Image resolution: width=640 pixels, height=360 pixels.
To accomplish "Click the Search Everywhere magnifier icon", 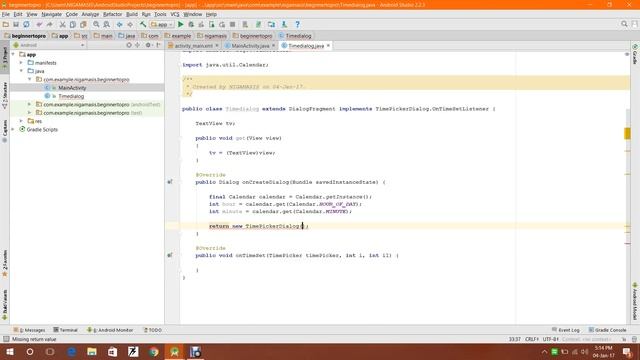I will pos(624,24).
